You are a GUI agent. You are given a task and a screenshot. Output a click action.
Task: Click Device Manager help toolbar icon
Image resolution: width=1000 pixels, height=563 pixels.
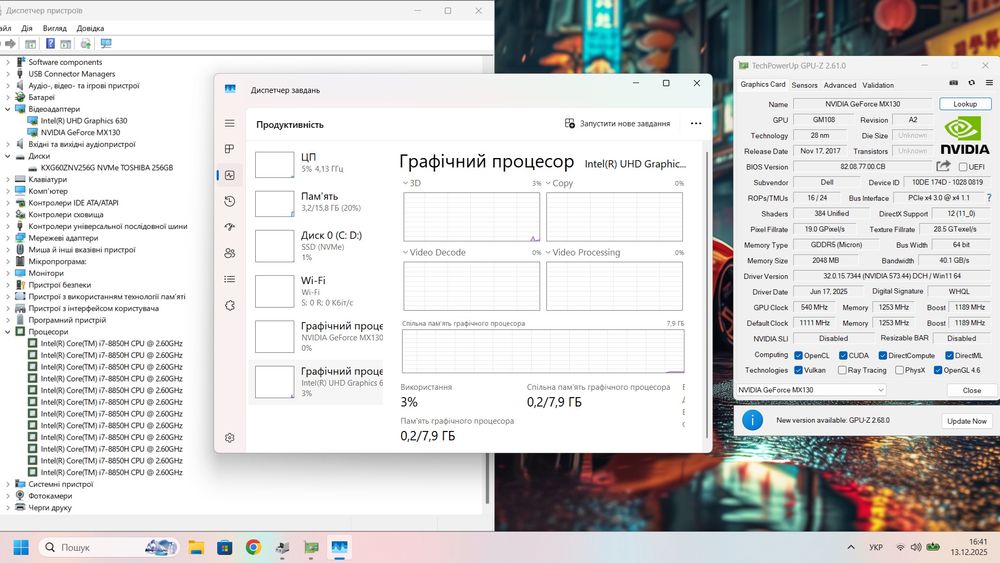(50, 43)
